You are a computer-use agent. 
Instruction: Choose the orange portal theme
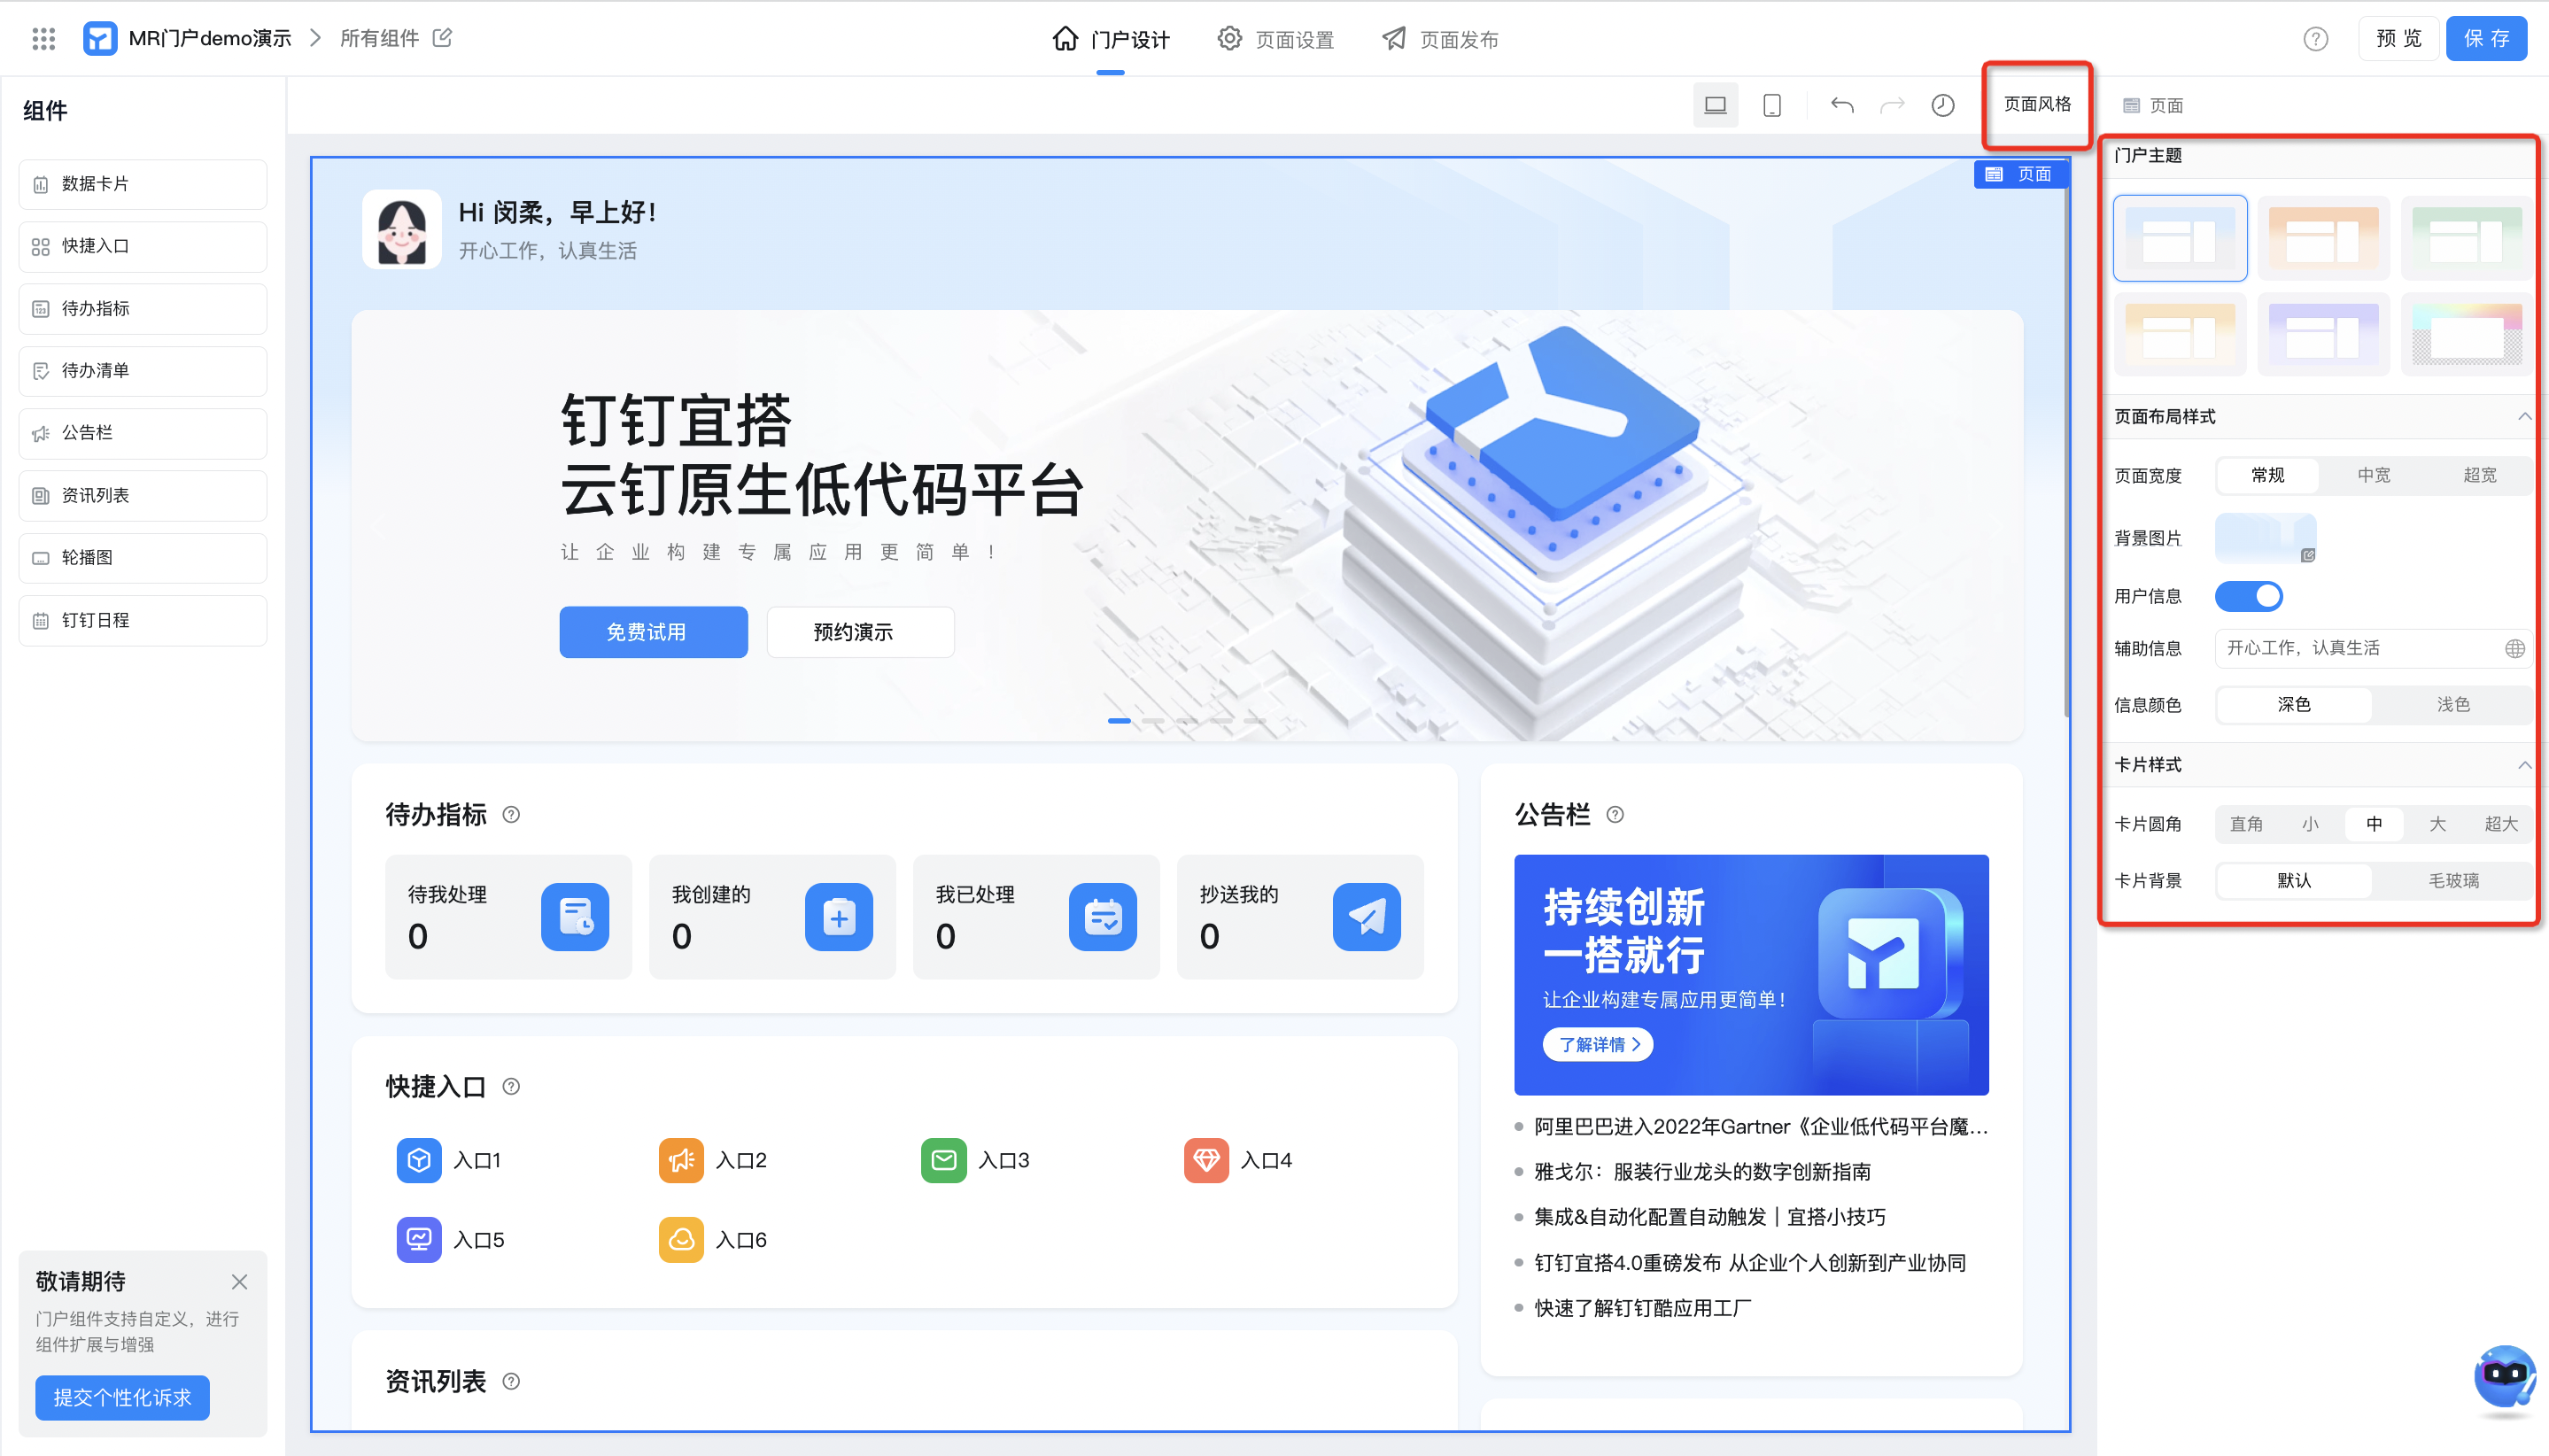pos(2323,238)
